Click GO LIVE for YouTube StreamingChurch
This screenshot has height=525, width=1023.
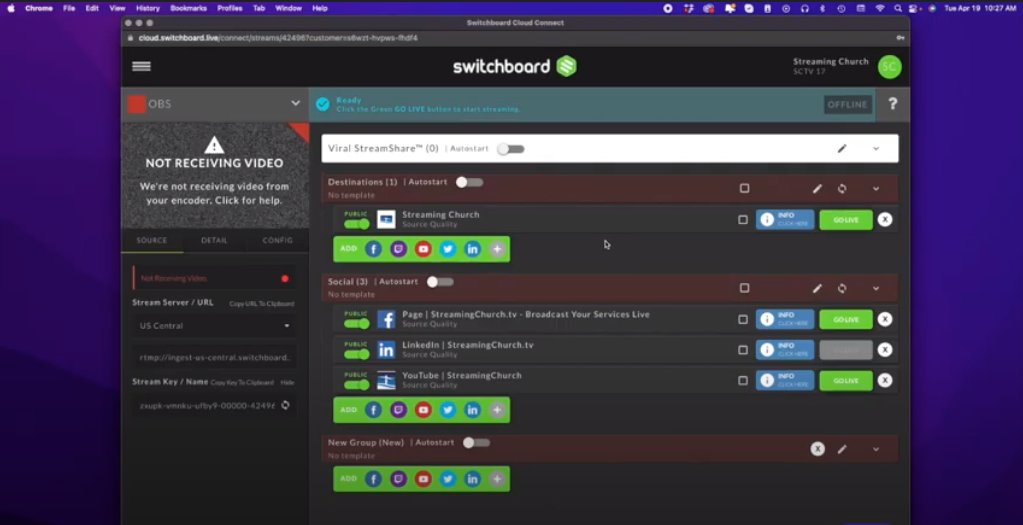click(846, 380)
